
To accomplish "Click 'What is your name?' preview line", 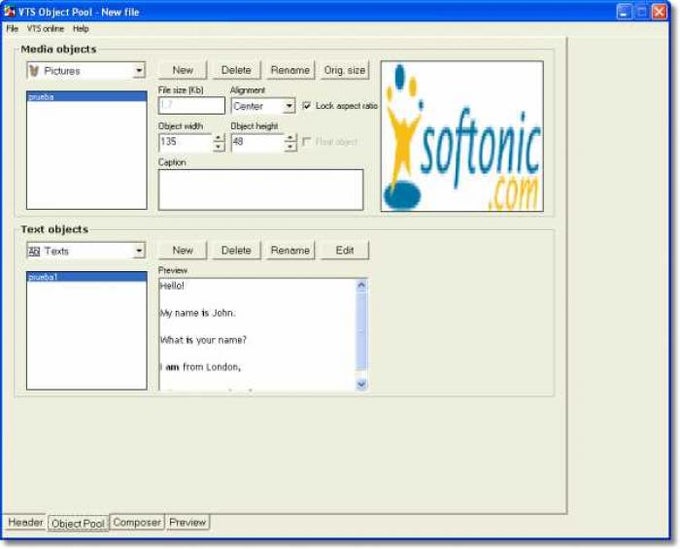I will [x=203, y=340].
